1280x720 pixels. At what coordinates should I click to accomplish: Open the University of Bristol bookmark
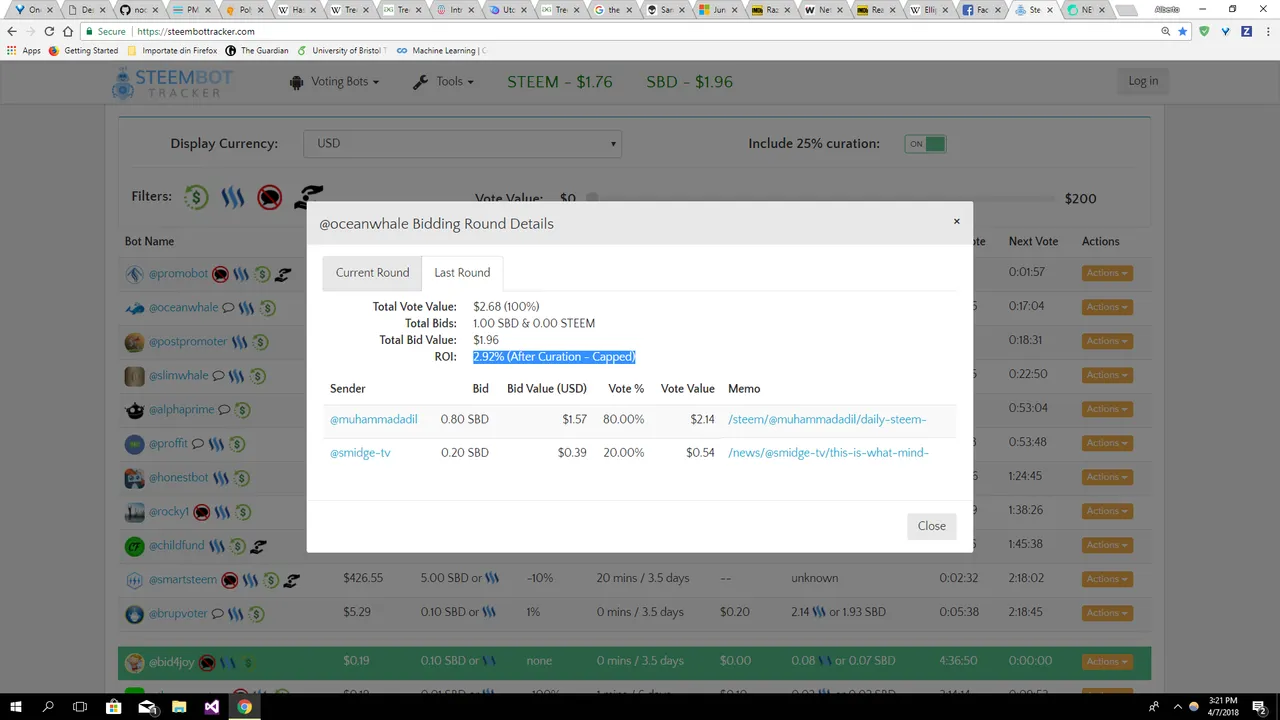[x=342, y=50]
